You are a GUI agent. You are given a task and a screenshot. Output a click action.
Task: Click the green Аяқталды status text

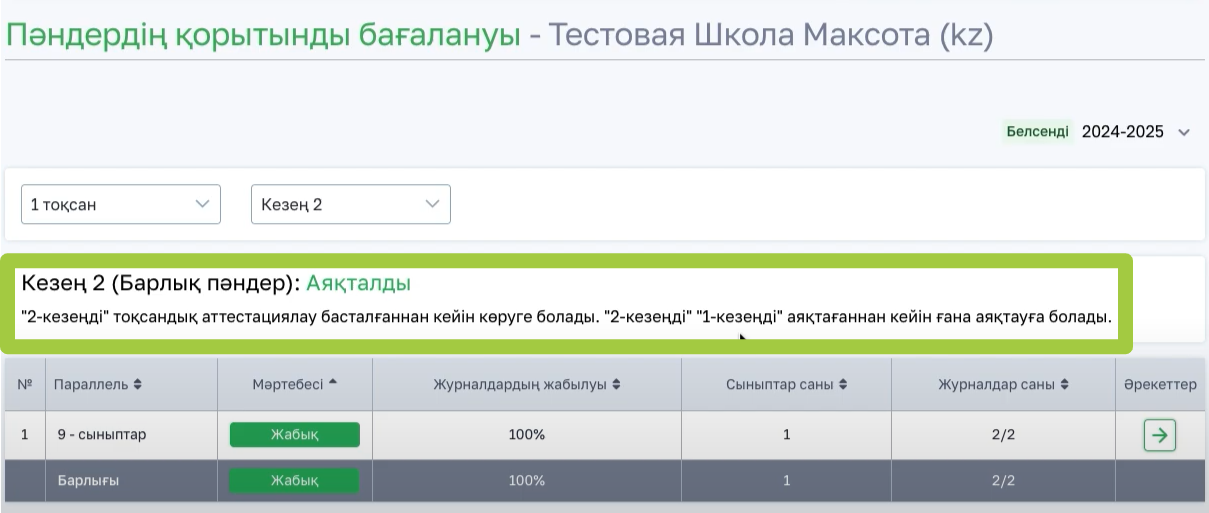[x=358, y=283]
